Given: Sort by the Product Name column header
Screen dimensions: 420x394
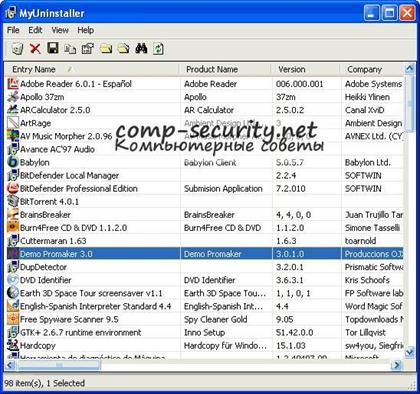Looking at the screenshot, I should (225, 69).
